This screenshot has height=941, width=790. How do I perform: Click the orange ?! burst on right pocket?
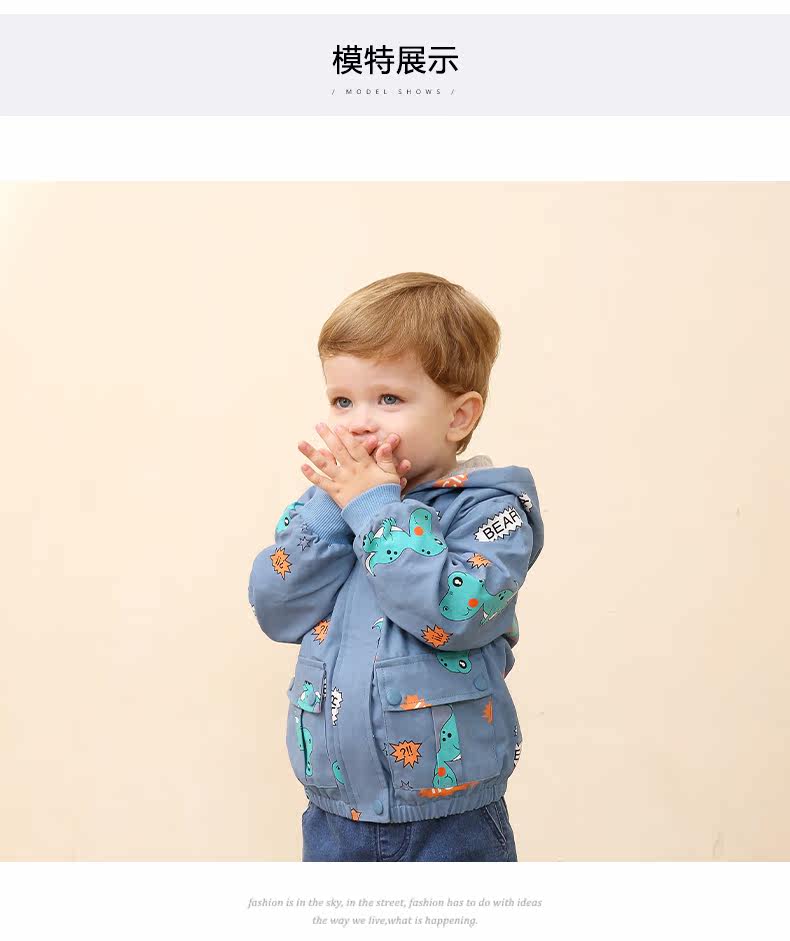[x=406, y=754]
